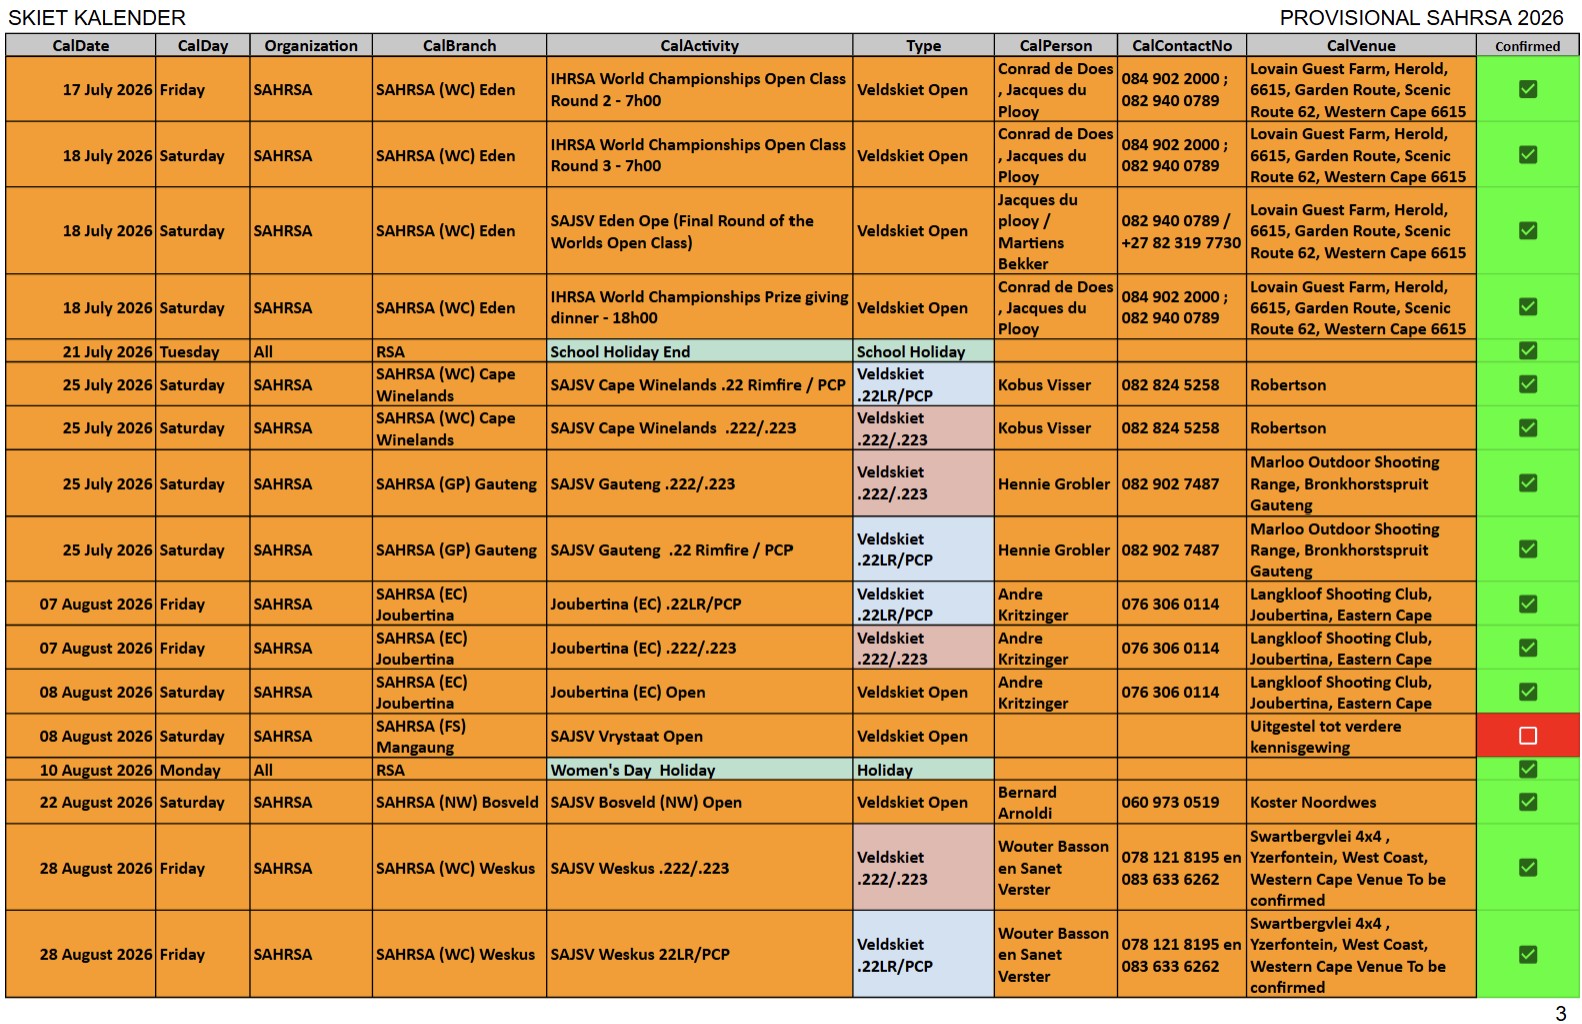Toggle Confirmed checkbox for SAJSV Weskus 22LR/PCP row
Image resolution: width=1582 pixels, height=1024 pixels.
pos(1527,955)
